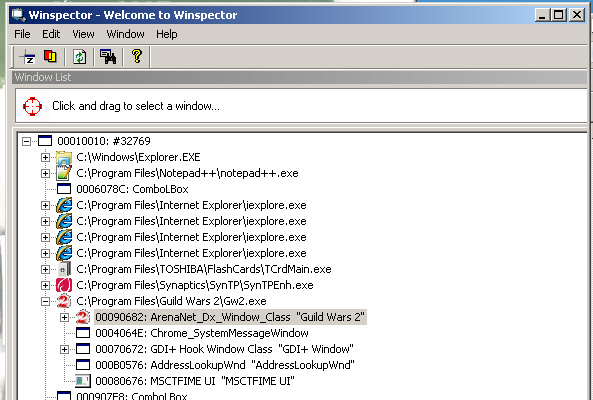The height and width of the screenshot is (400, 593).
Task: Select the TOSHIBA\FlashCards\TCrdMain.exe row
Action: (204, 269)
